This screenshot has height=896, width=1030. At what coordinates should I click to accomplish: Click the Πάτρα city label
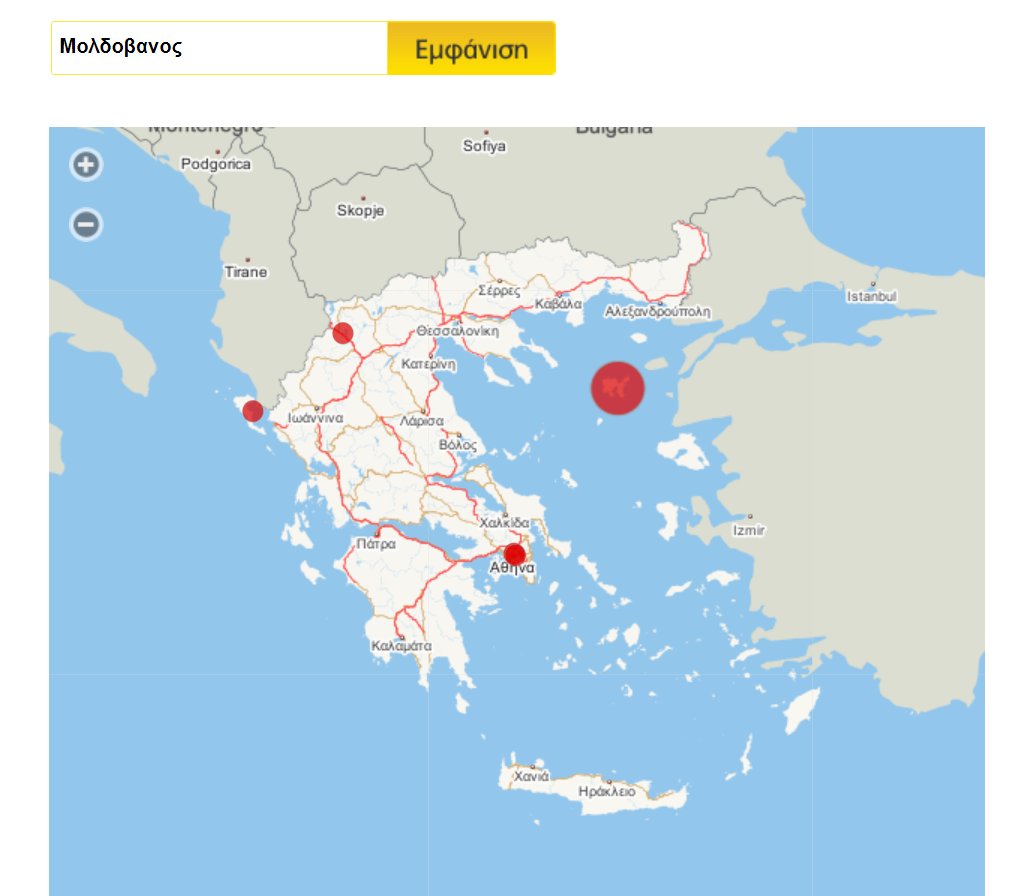[376, 544]
